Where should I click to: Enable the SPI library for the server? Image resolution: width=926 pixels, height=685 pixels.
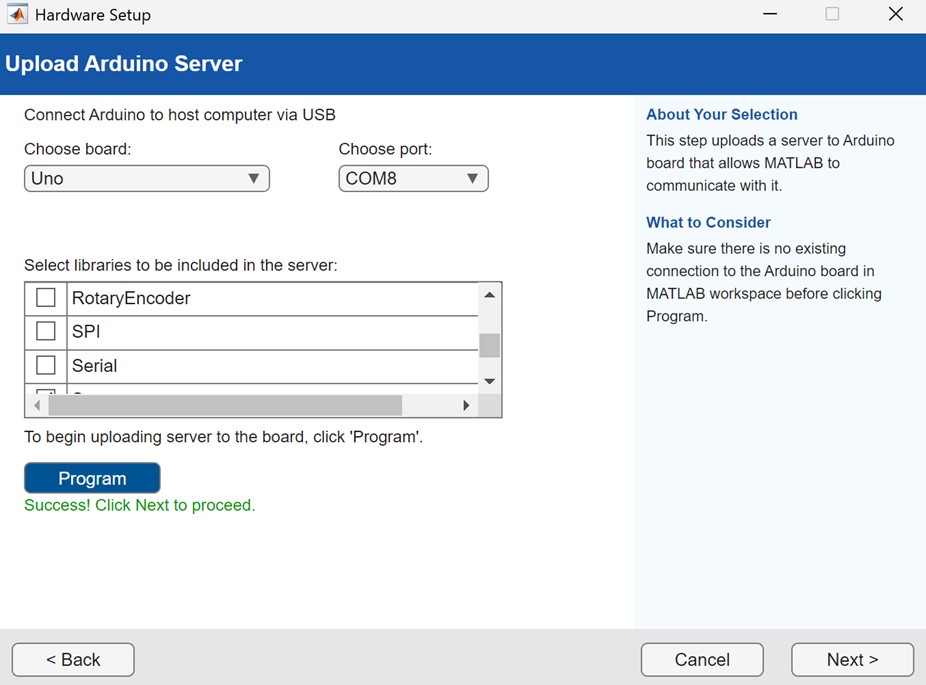pyautogui.click(x=43, y=331)
